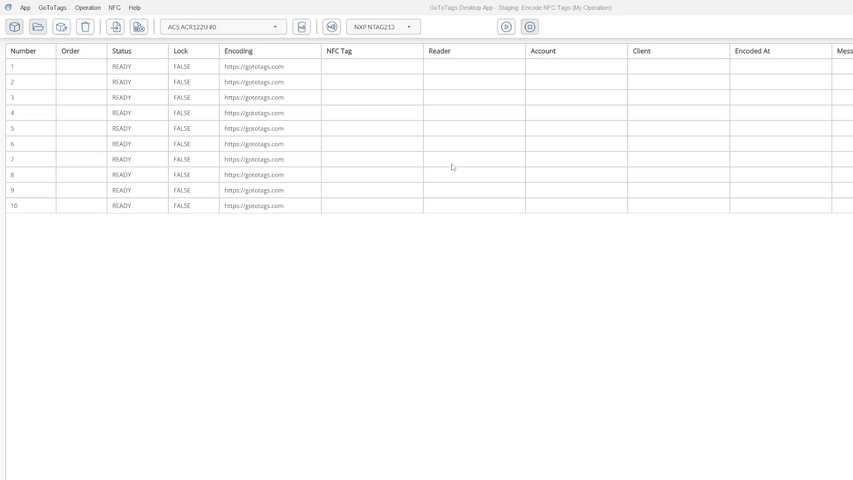
Task: Click the new operation cube icon
Action: point(15,27)
